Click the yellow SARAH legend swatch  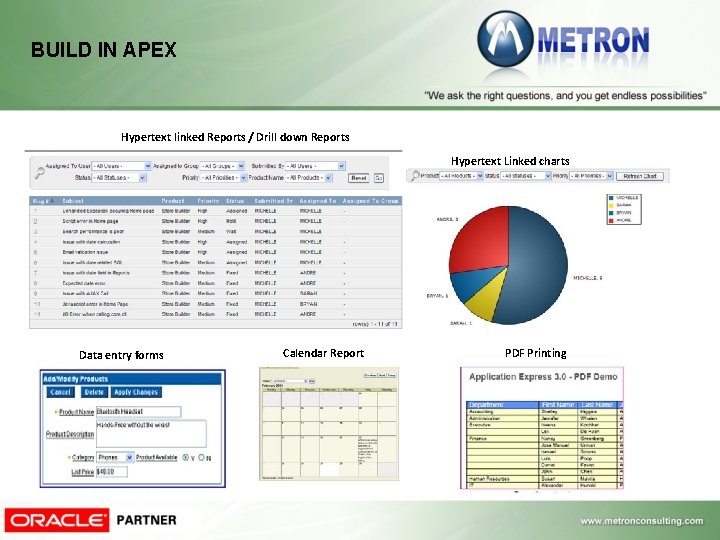tap(611, 205)
